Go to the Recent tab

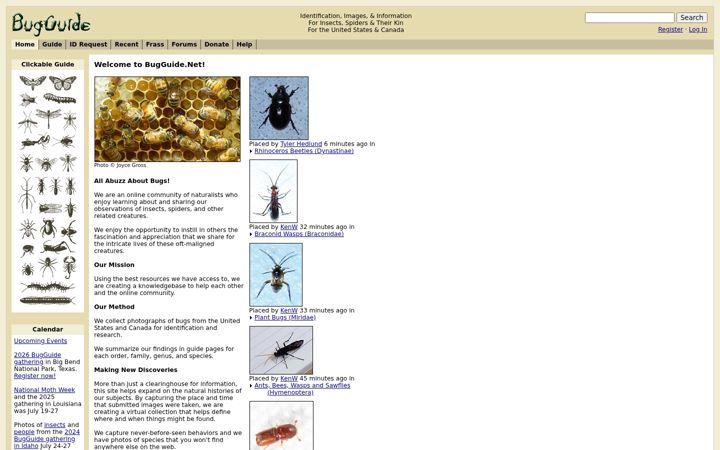tap(126, 45)
